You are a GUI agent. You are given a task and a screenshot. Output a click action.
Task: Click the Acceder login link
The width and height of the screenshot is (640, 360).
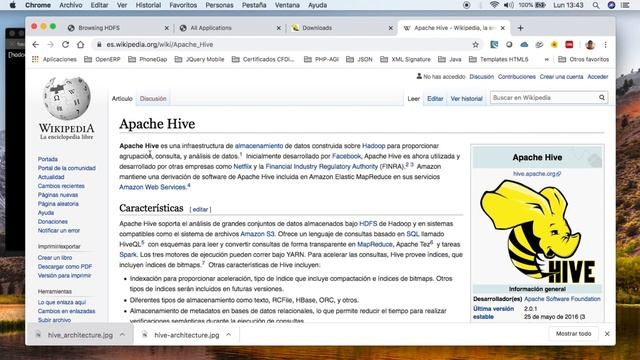pyautogui.click(x=598, y=76)
